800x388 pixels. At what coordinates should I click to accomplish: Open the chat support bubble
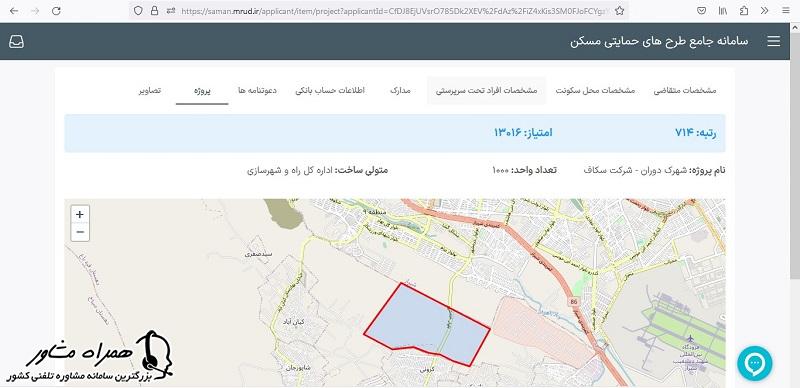click(755, 363)
